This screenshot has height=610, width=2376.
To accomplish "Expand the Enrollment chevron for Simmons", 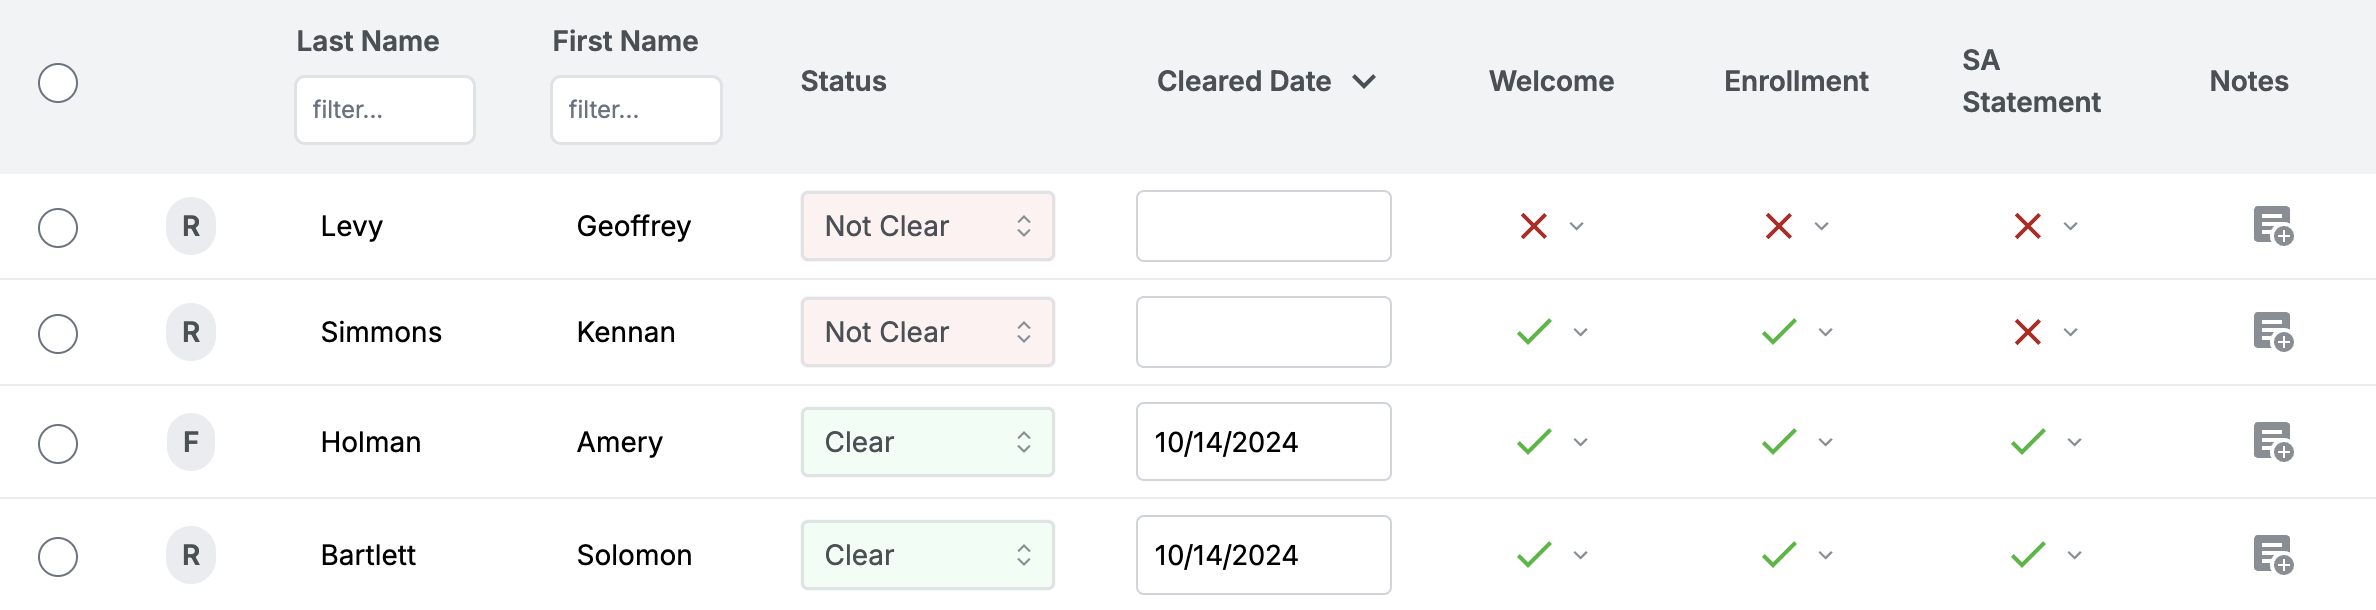I will pyautogui.click(x=1825, y=332).
